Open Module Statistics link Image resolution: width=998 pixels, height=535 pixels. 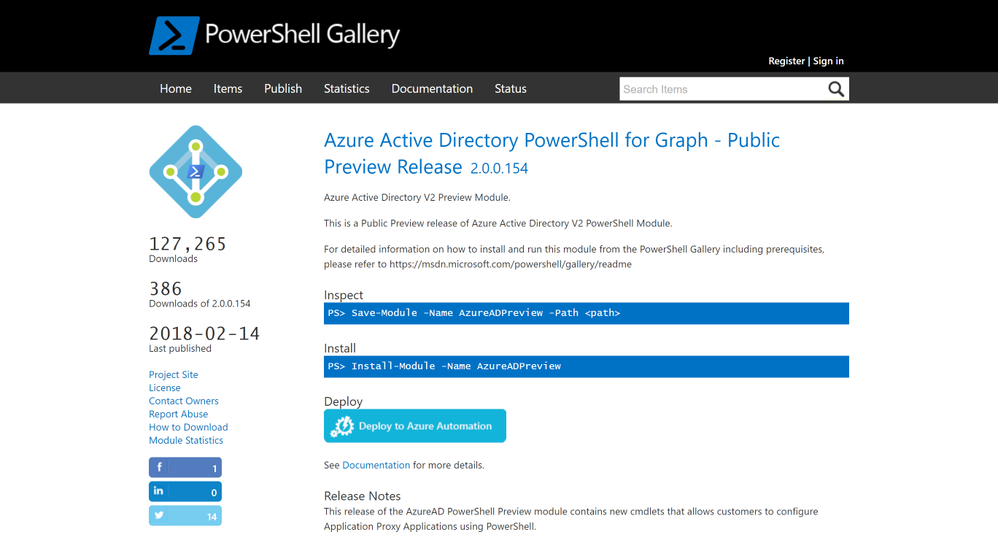tap(186, 440)
